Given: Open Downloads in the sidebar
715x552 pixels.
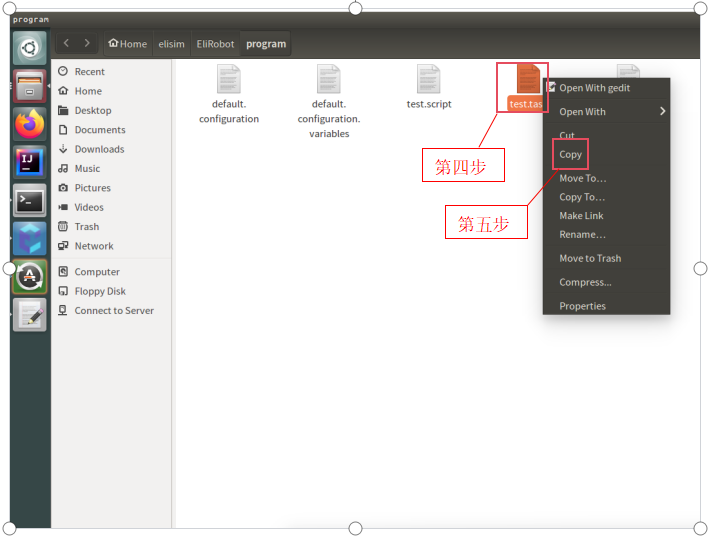Looking at the screenshot, I should click(99, 149).
